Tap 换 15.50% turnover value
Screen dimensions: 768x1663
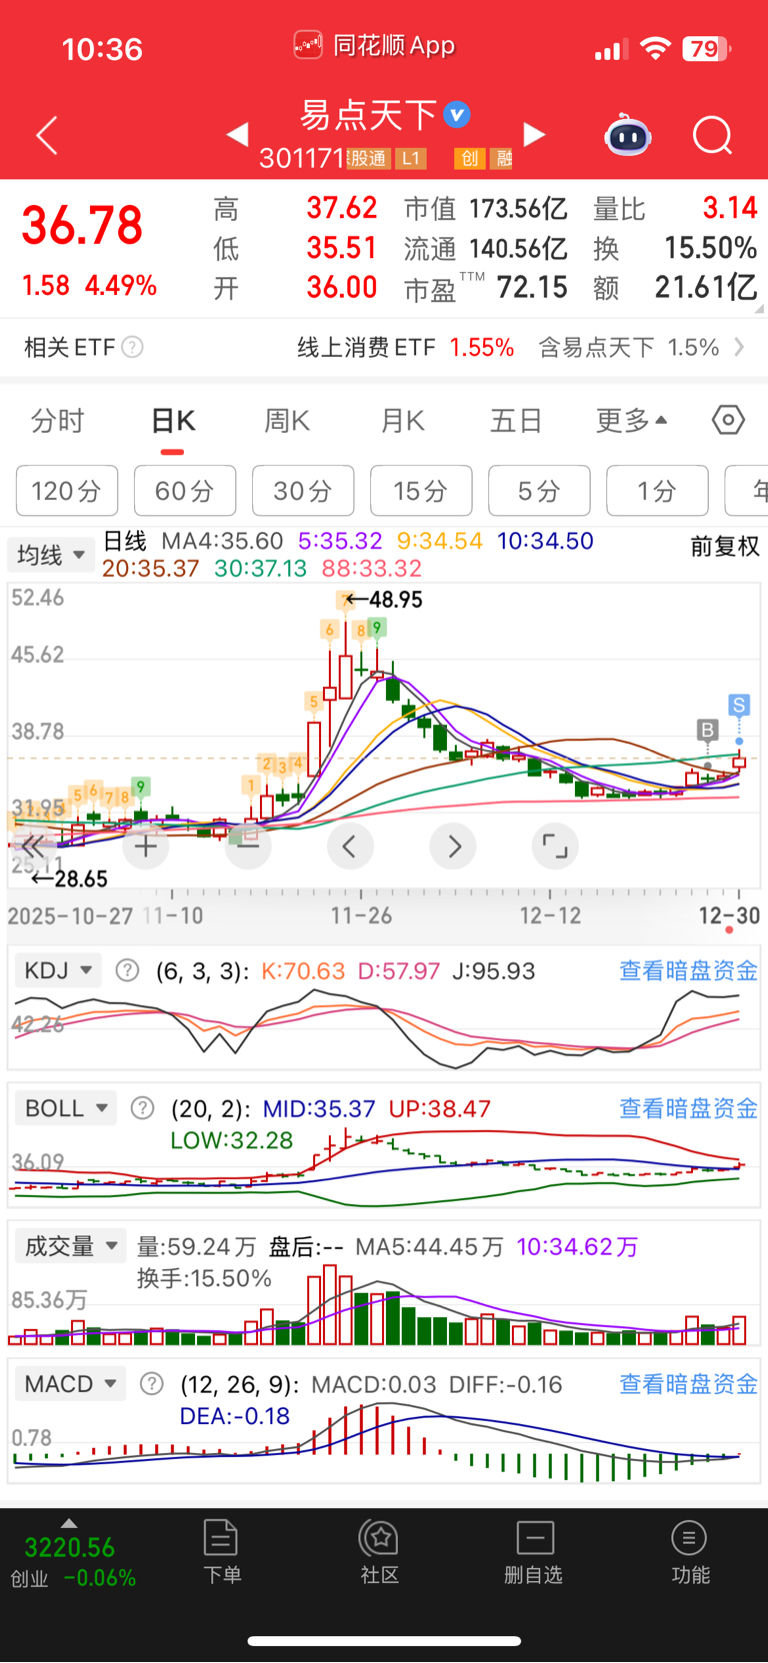[x=675, y=248]
